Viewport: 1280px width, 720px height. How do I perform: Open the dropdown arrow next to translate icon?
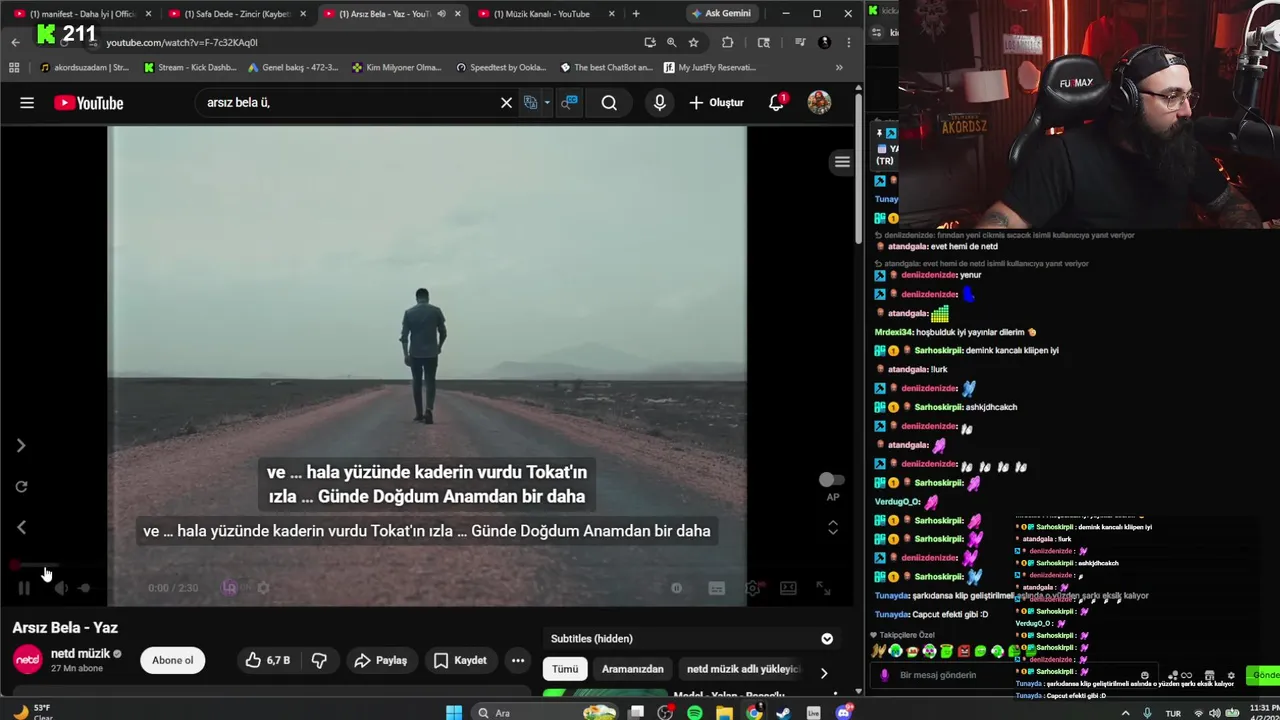(x=547, y=103)
